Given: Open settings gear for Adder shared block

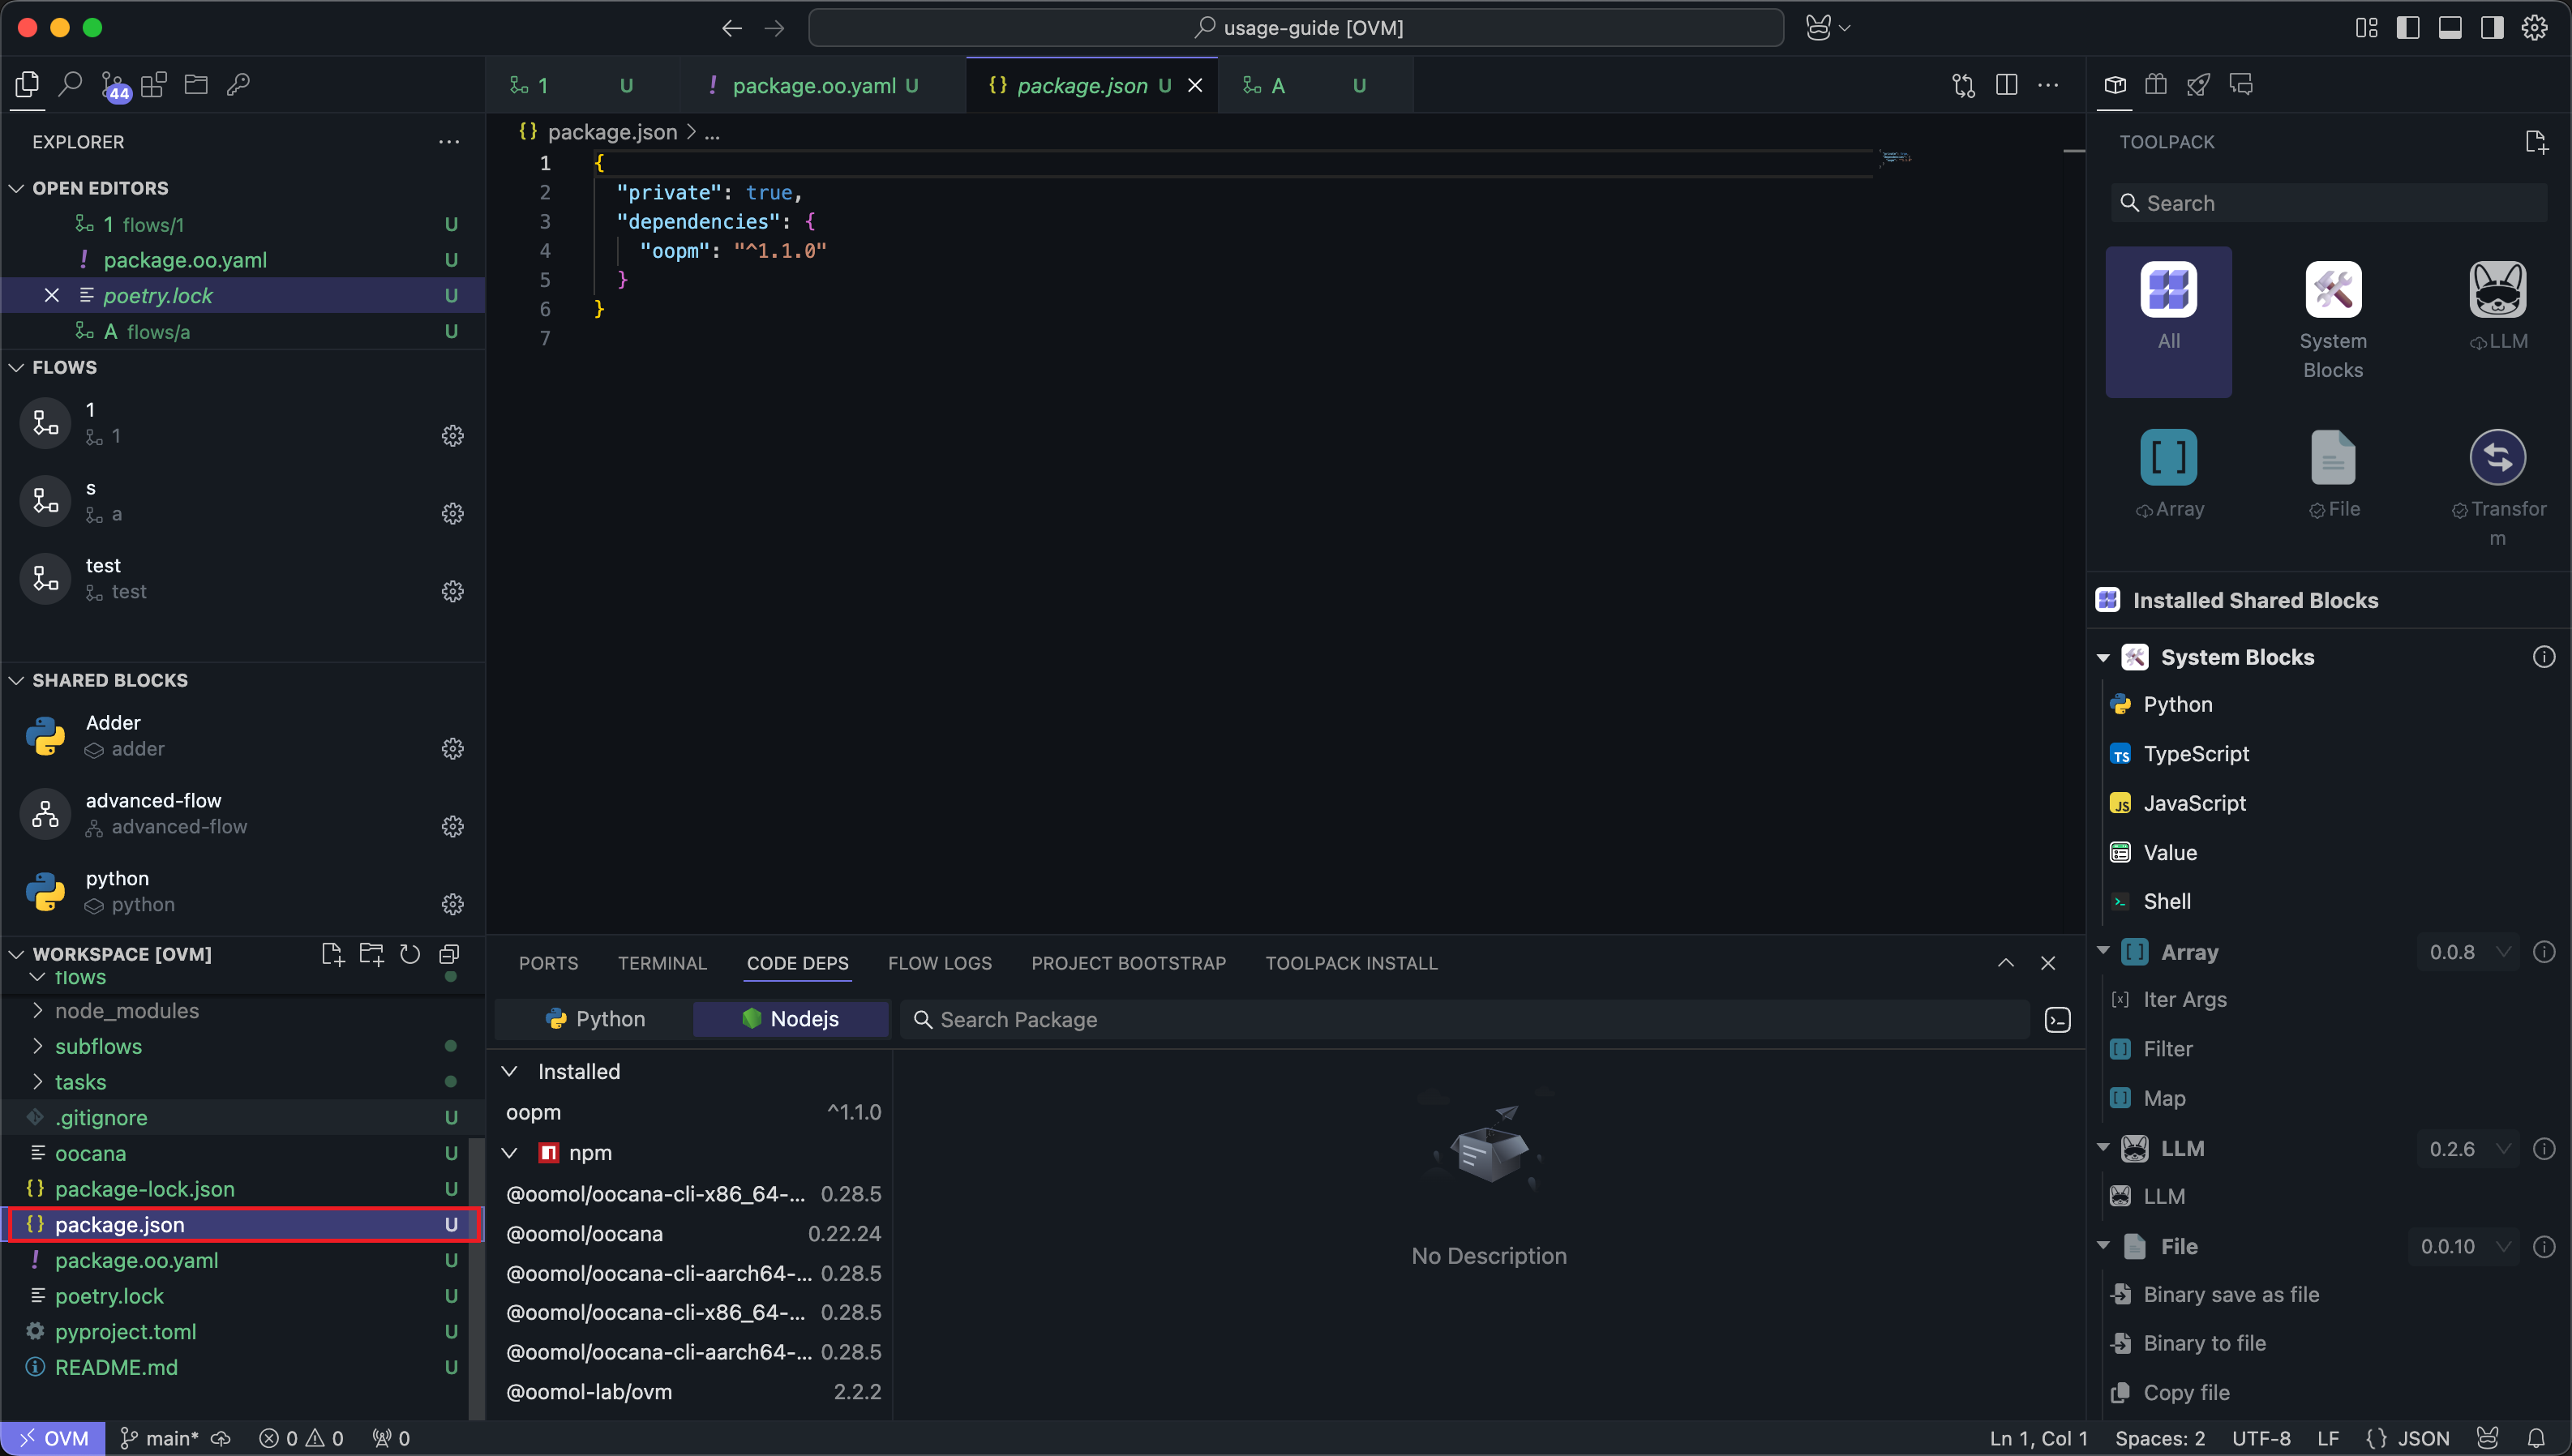Looking at the screenshot, I should coord(452,749).
